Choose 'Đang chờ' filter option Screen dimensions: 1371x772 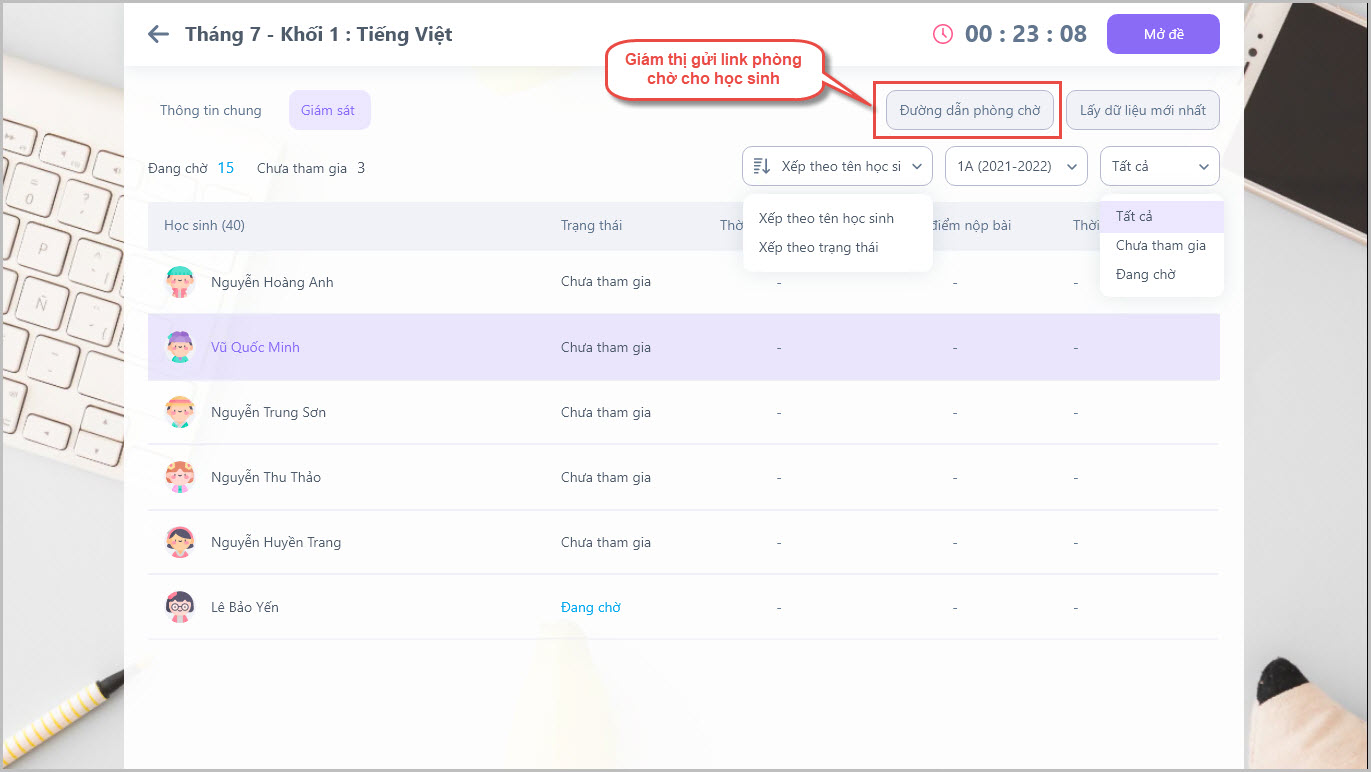[1145, 274]
